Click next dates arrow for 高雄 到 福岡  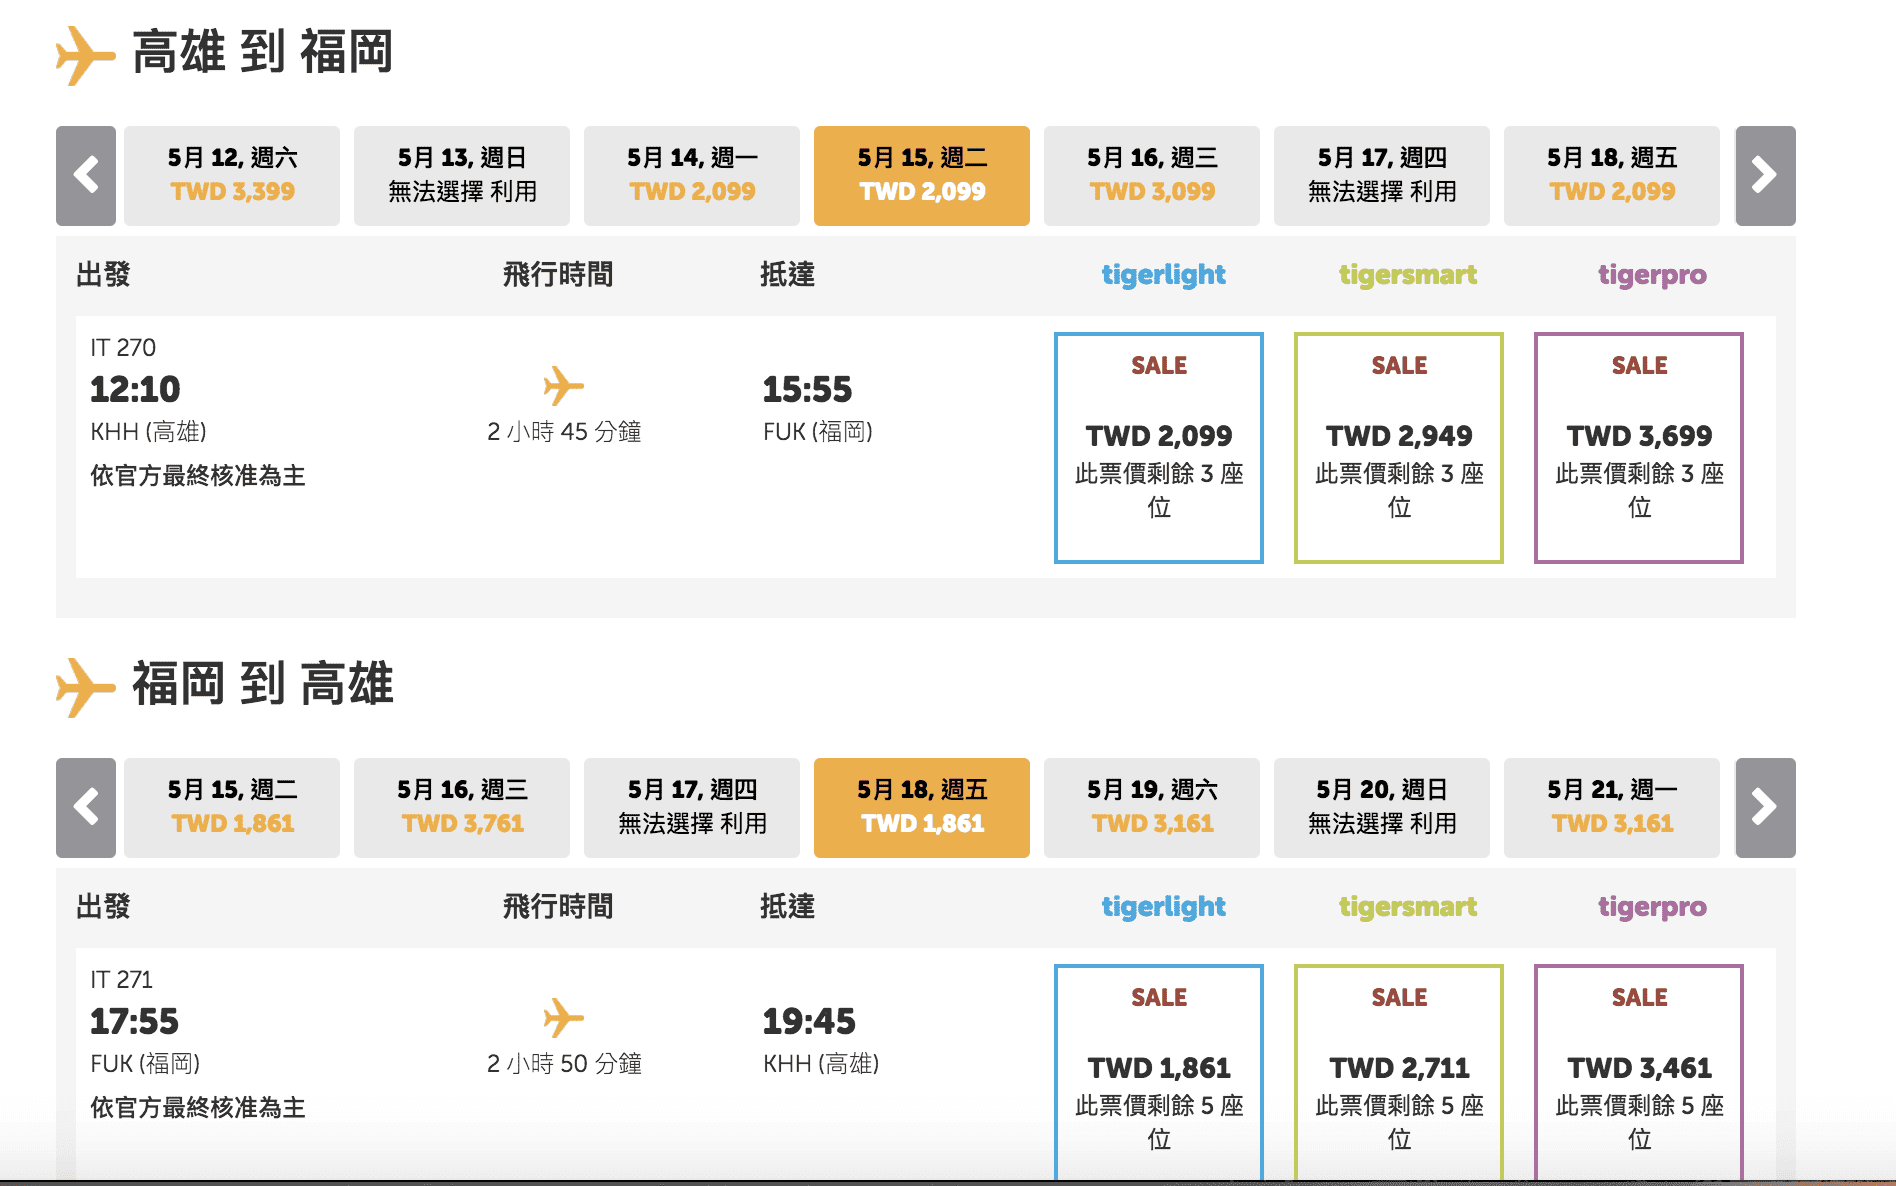[x=1765, y=176]
